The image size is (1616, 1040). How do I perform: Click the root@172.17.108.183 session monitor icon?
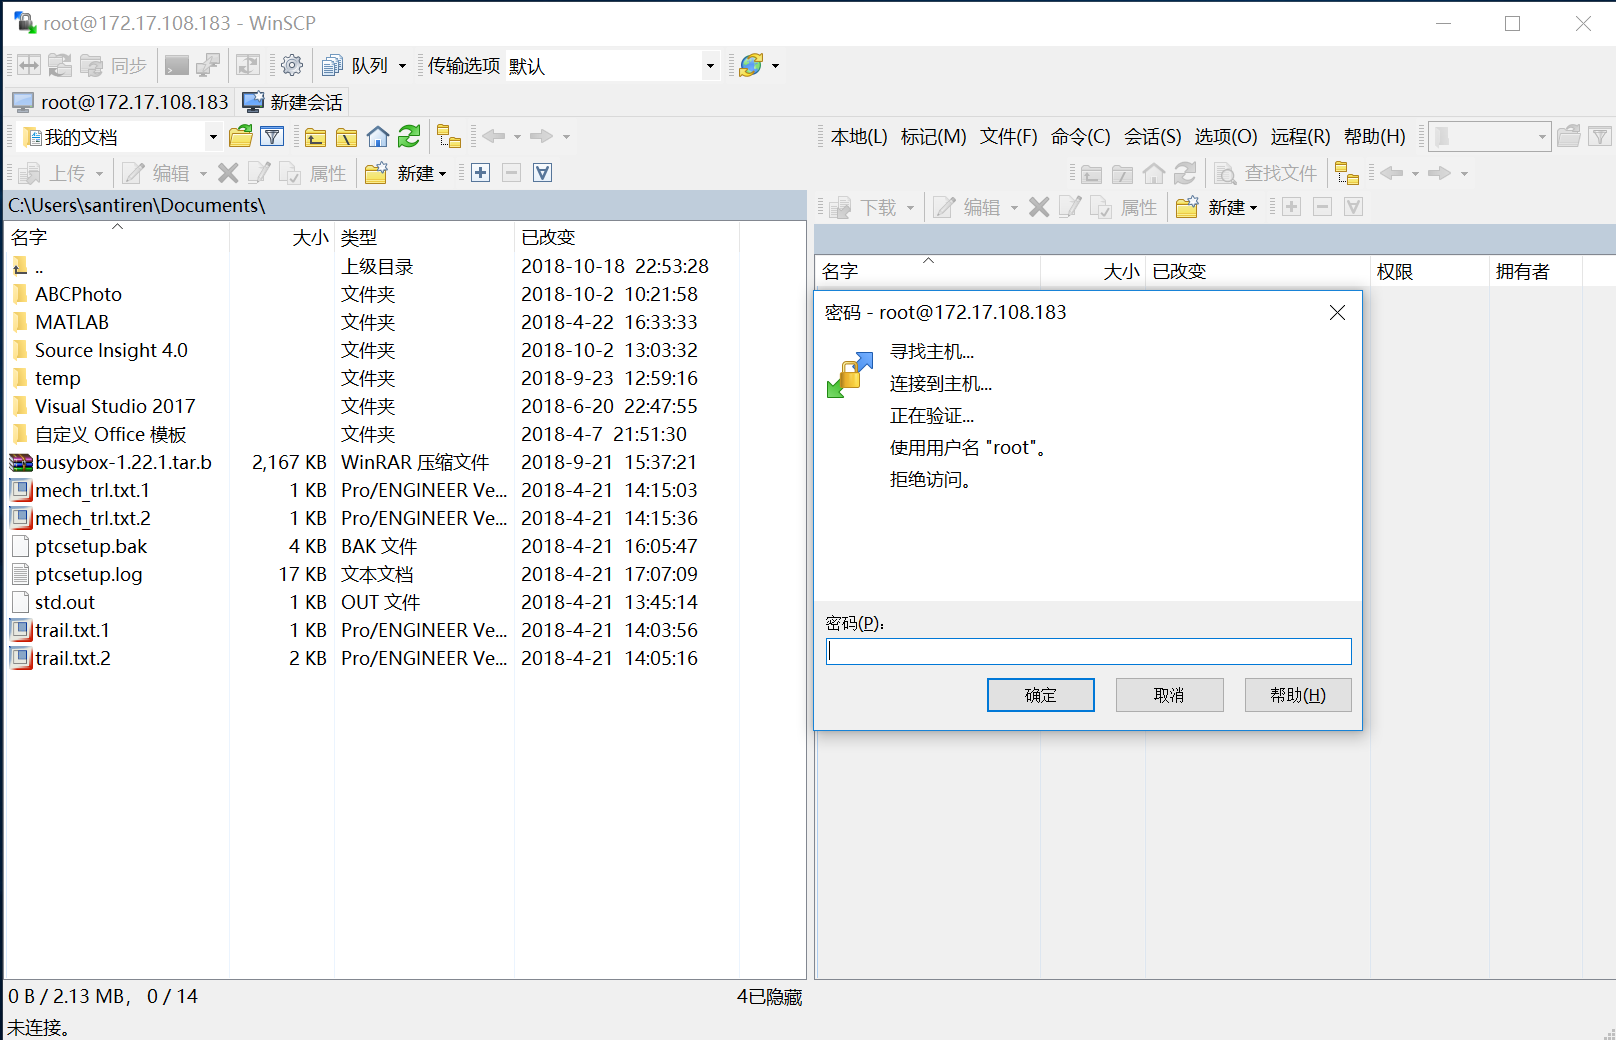coord(23,102)
